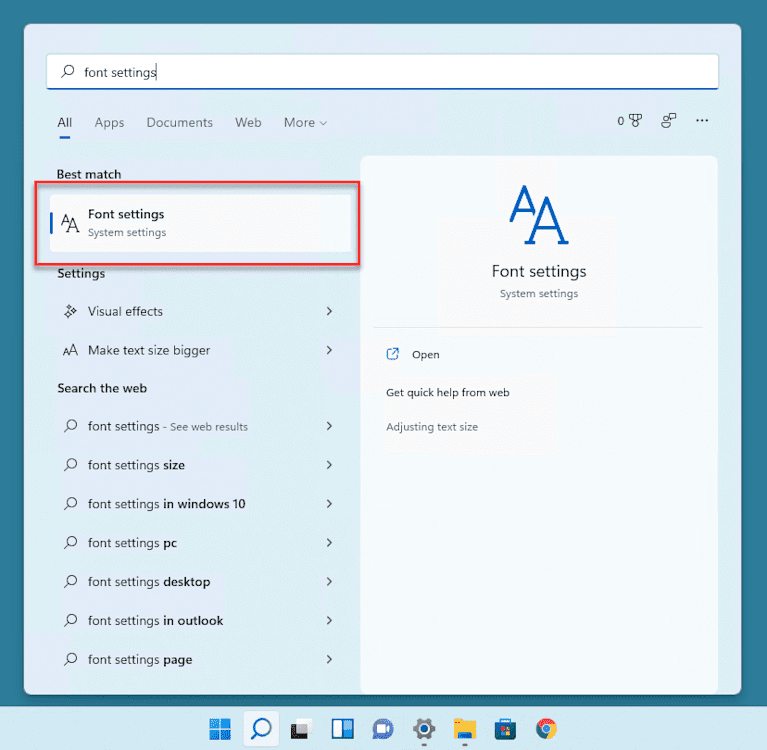The image size is (767, 750).
Task: Expand the font settings size chevron
Action: click(329, 465)
